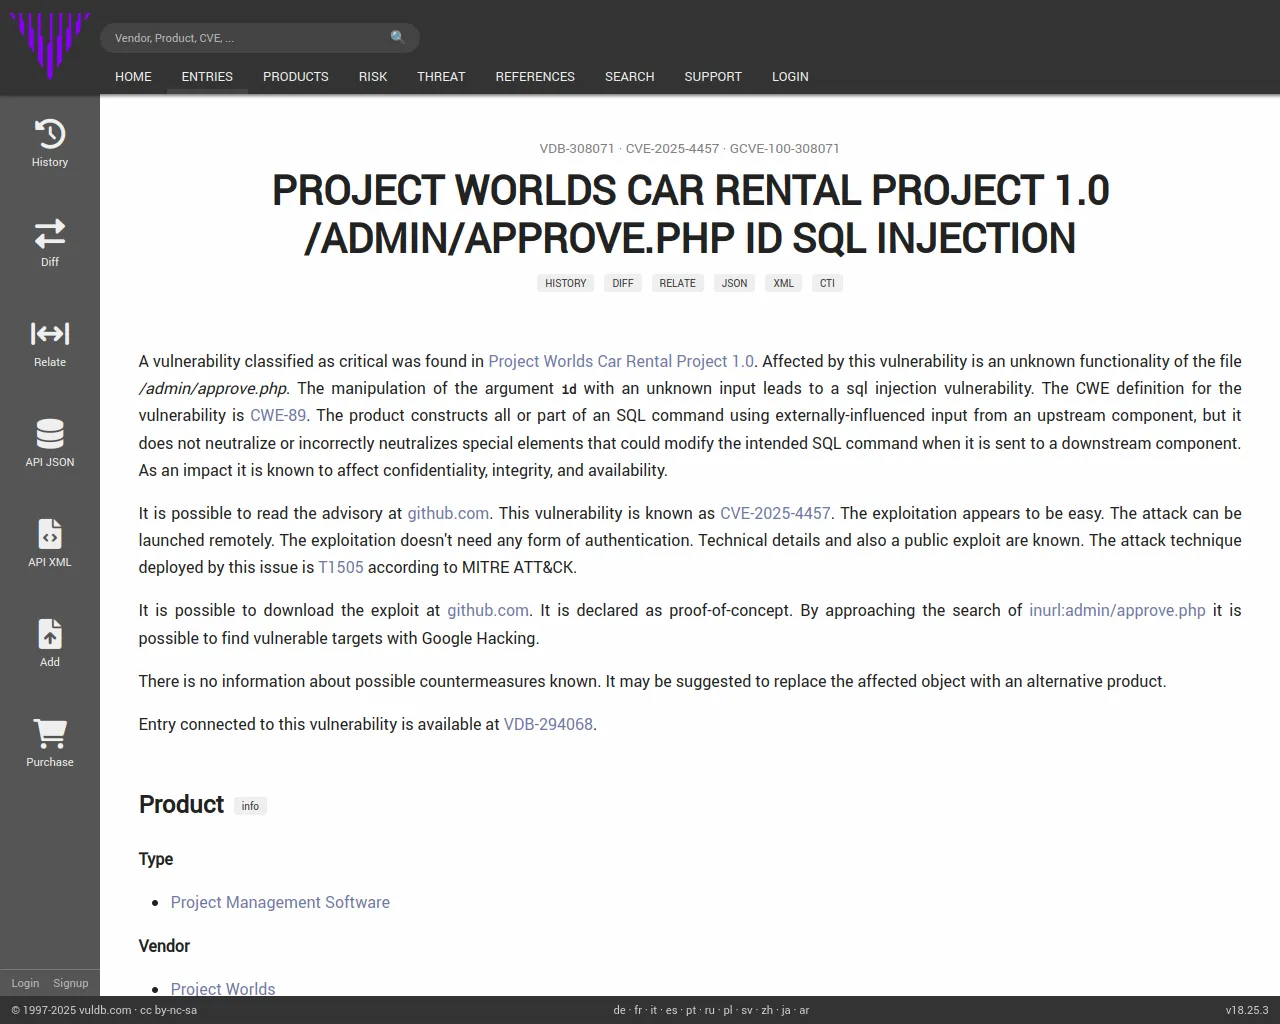The image size is (1280, 1024).
Task: Open the API JSON database icon
Action: coord(50,434)
